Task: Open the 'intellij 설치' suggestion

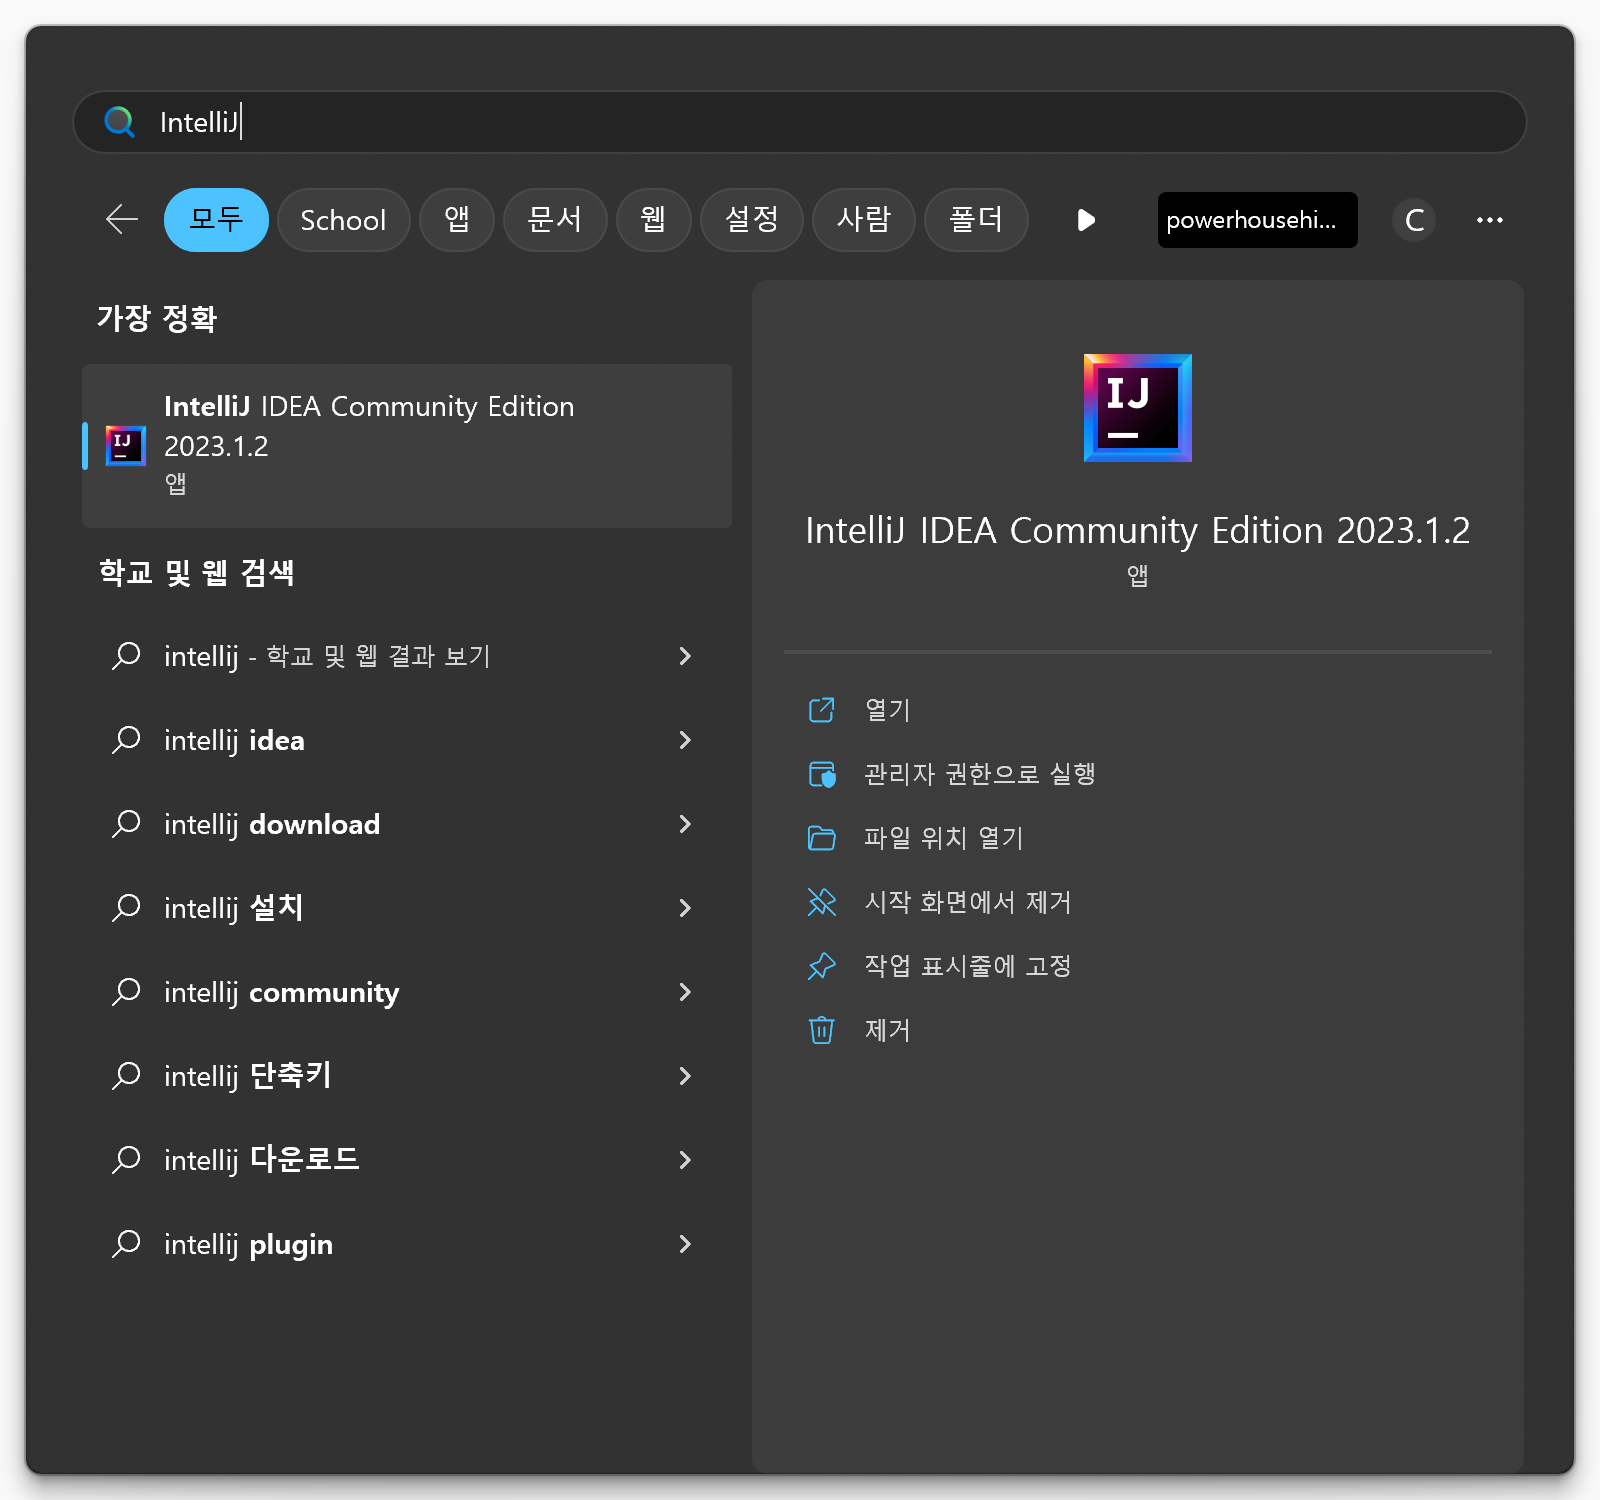Action: pos(407,908)
